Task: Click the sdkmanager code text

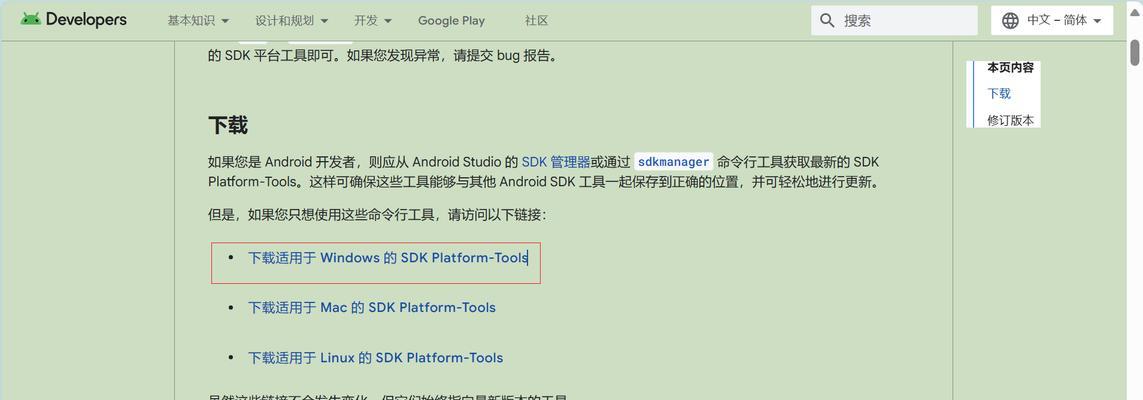Action: pyautogui.click(x=674, y=162)
